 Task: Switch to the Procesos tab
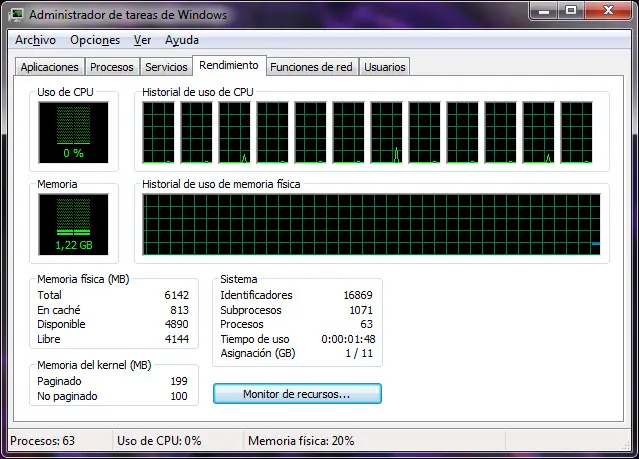[112, 67]
